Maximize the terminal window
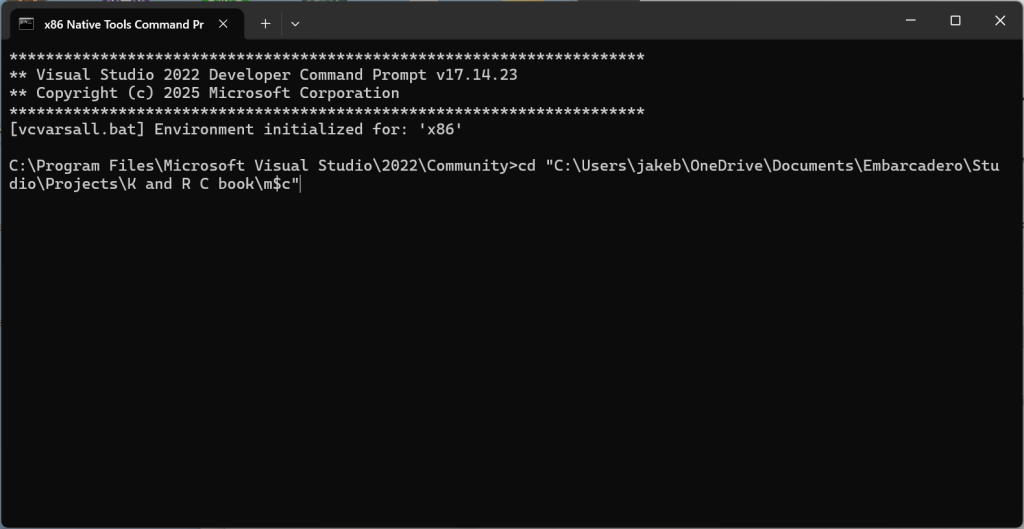 coord(955,20)
